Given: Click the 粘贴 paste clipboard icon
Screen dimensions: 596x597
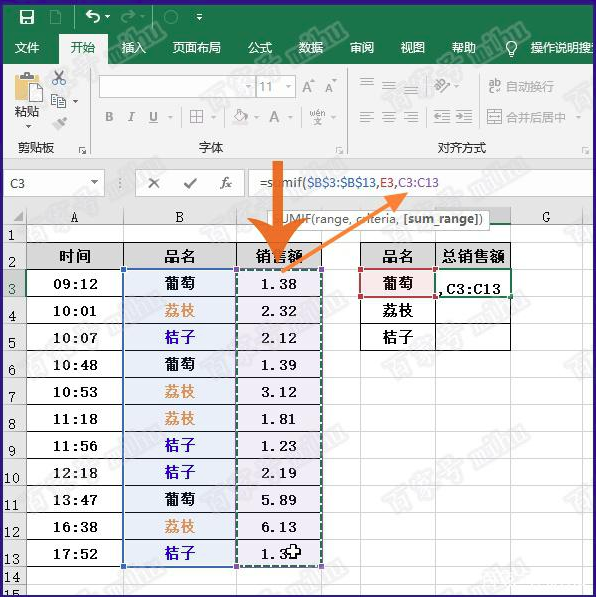Looking at the screenshot, I should click(28, 87).
